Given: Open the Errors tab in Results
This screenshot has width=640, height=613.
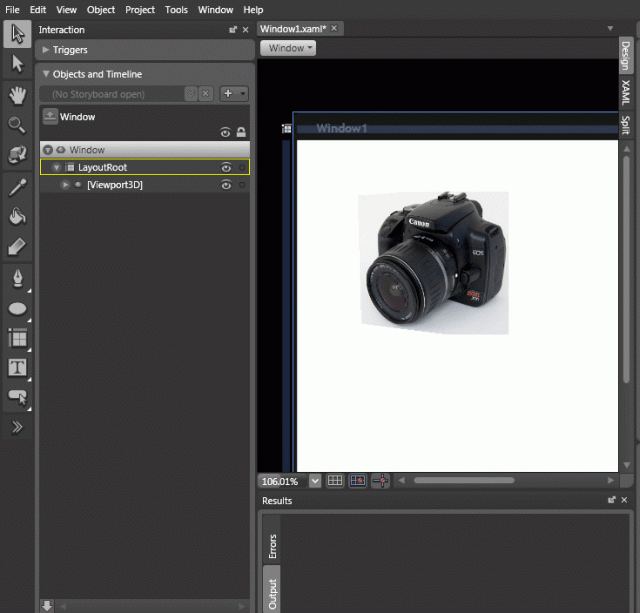Looking at the screenshot, I should coord(272,546).
